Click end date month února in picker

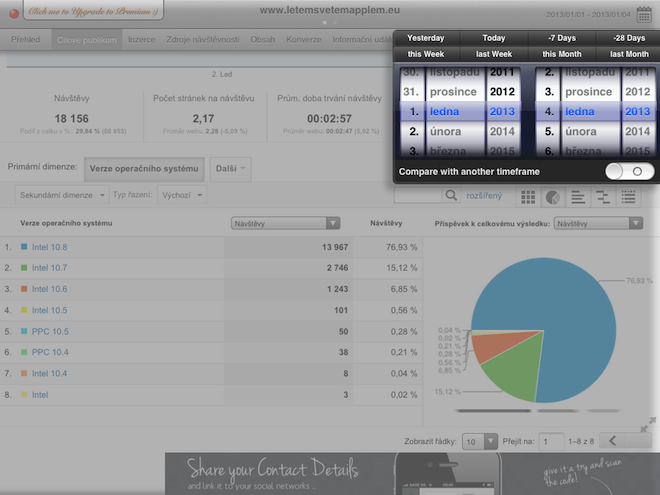[580, 132]
